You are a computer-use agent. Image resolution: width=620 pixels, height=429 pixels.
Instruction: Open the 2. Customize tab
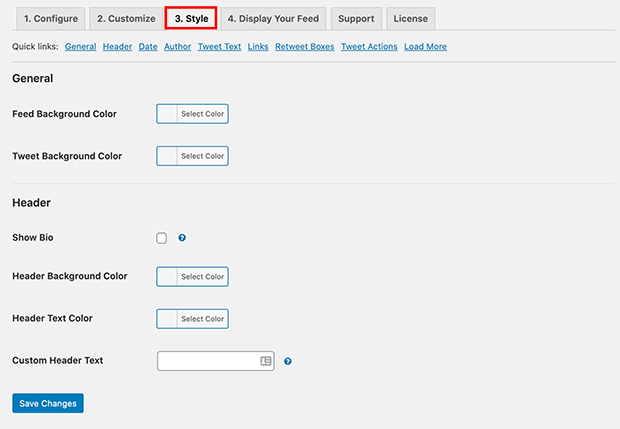point(126,19)
